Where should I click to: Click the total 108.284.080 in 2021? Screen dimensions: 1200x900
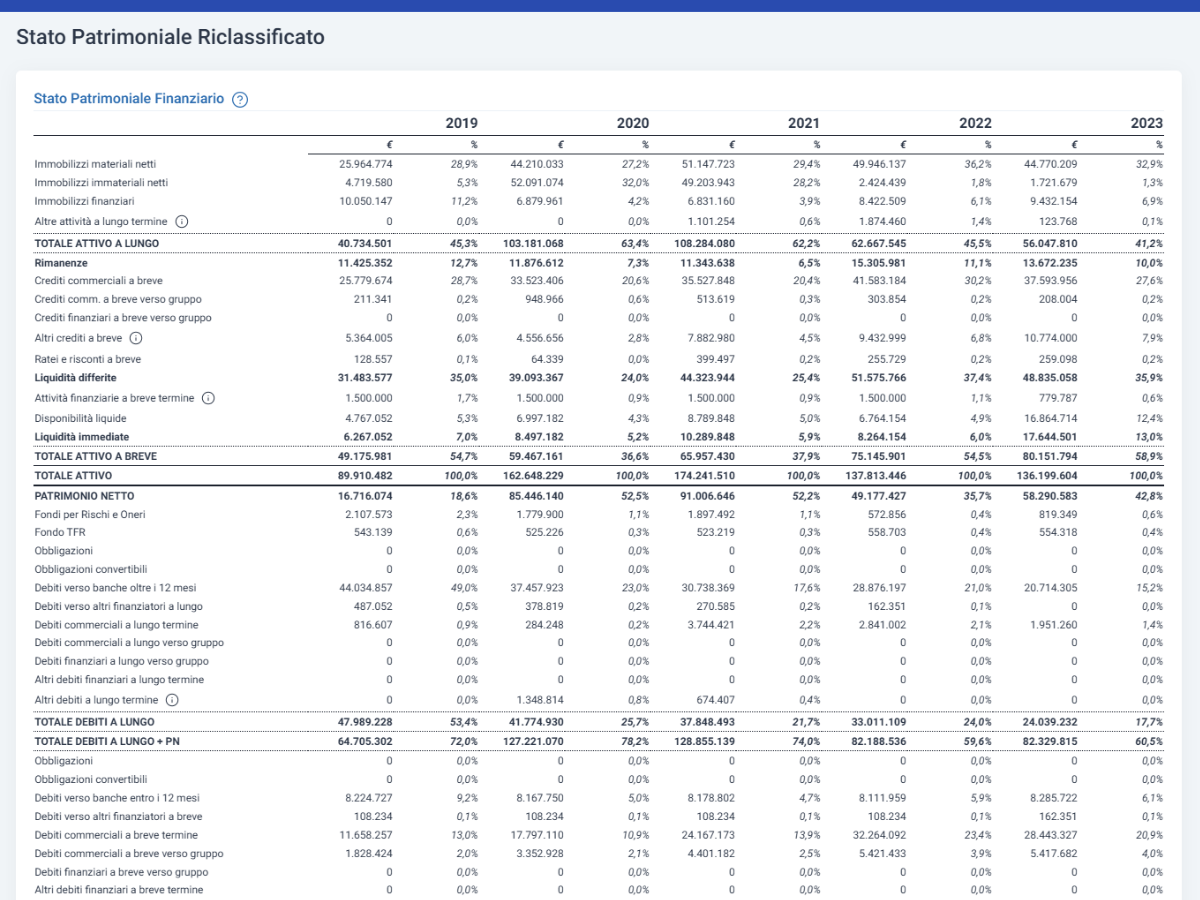coord(705,243)
